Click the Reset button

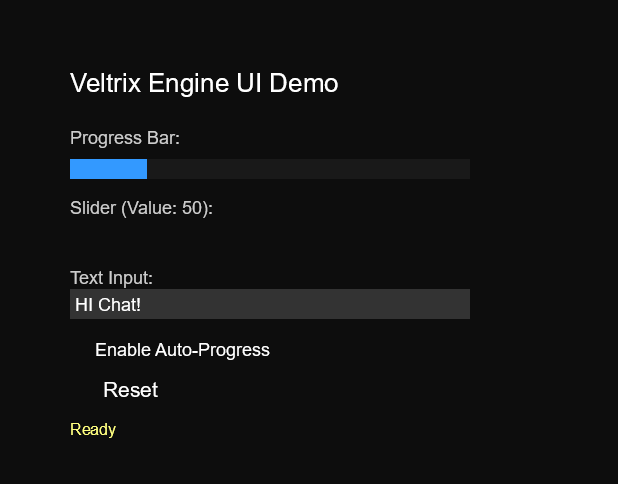pyautogui.click(x=130, y=390)
